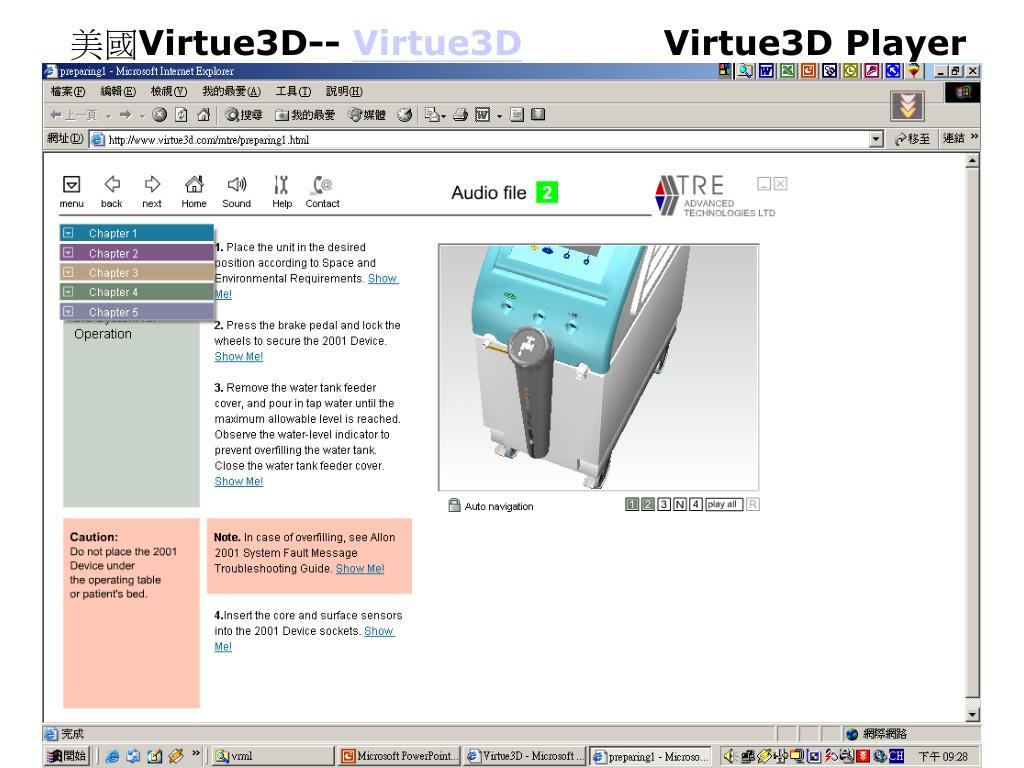Select the Chapter 1 menu item
The height and width of the screenshot is (768, 1024).
[136, 233]
